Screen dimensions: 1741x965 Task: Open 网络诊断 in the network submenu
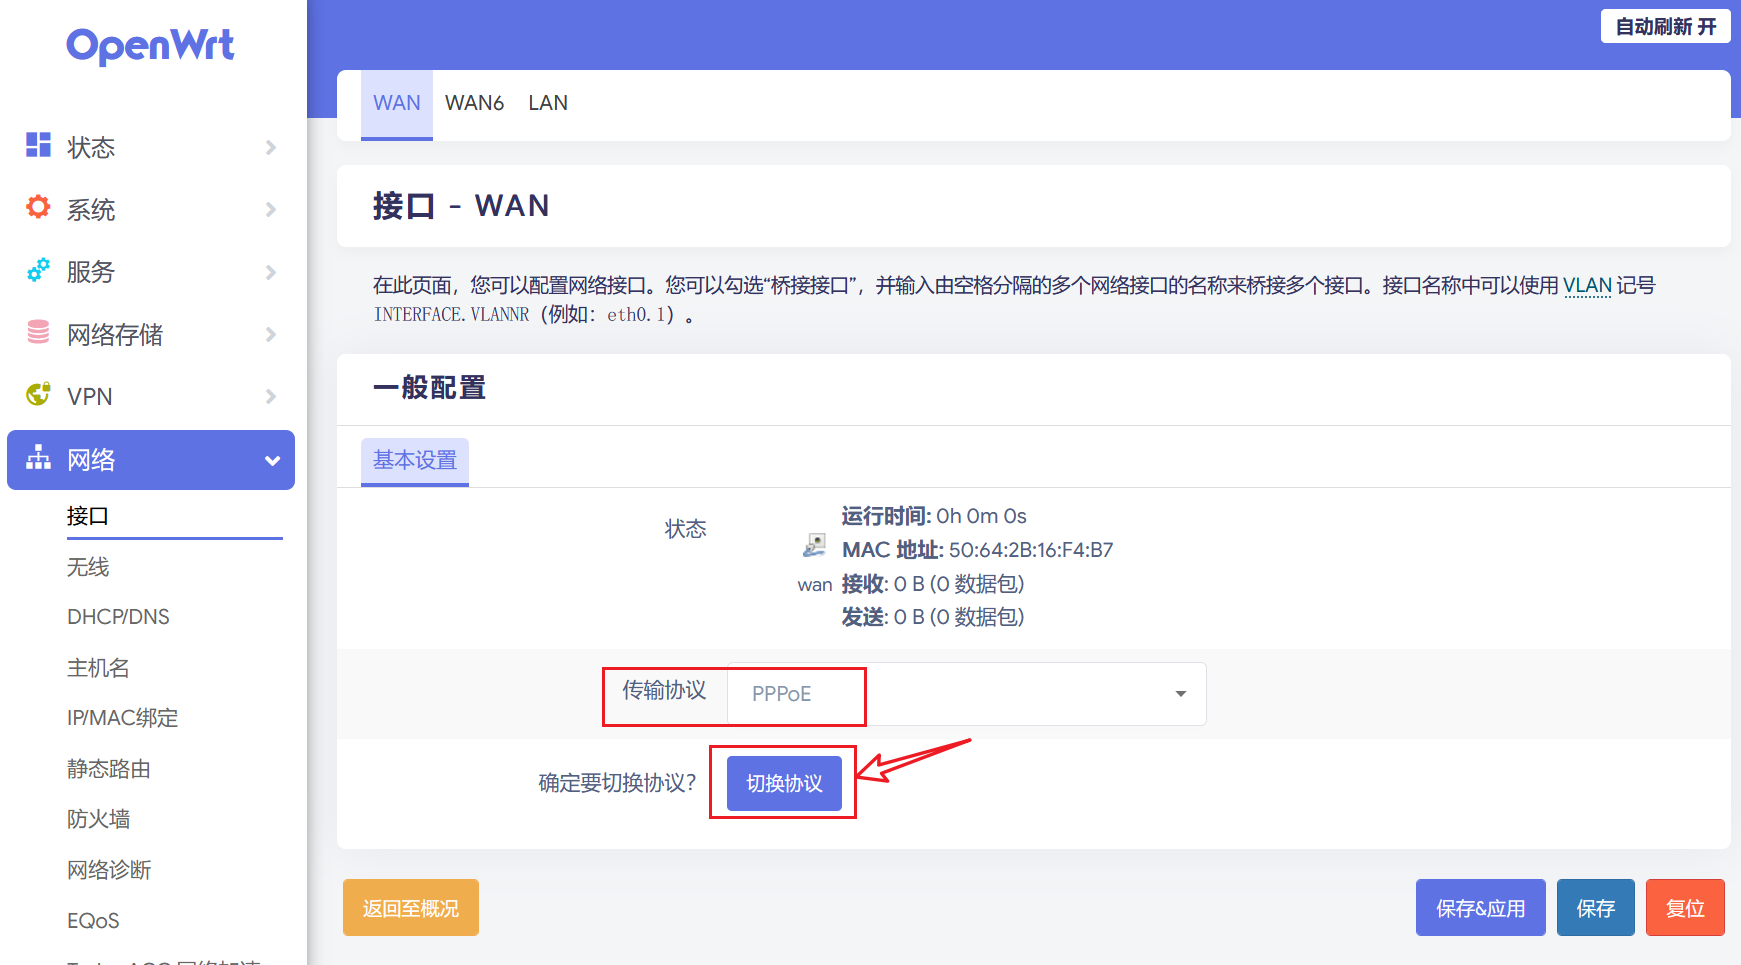click(109, 870)
